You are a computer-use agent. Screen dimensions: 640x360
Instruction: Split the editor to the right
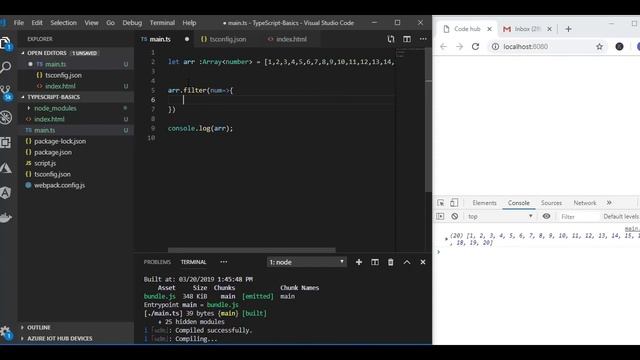(x=407, y=39)
